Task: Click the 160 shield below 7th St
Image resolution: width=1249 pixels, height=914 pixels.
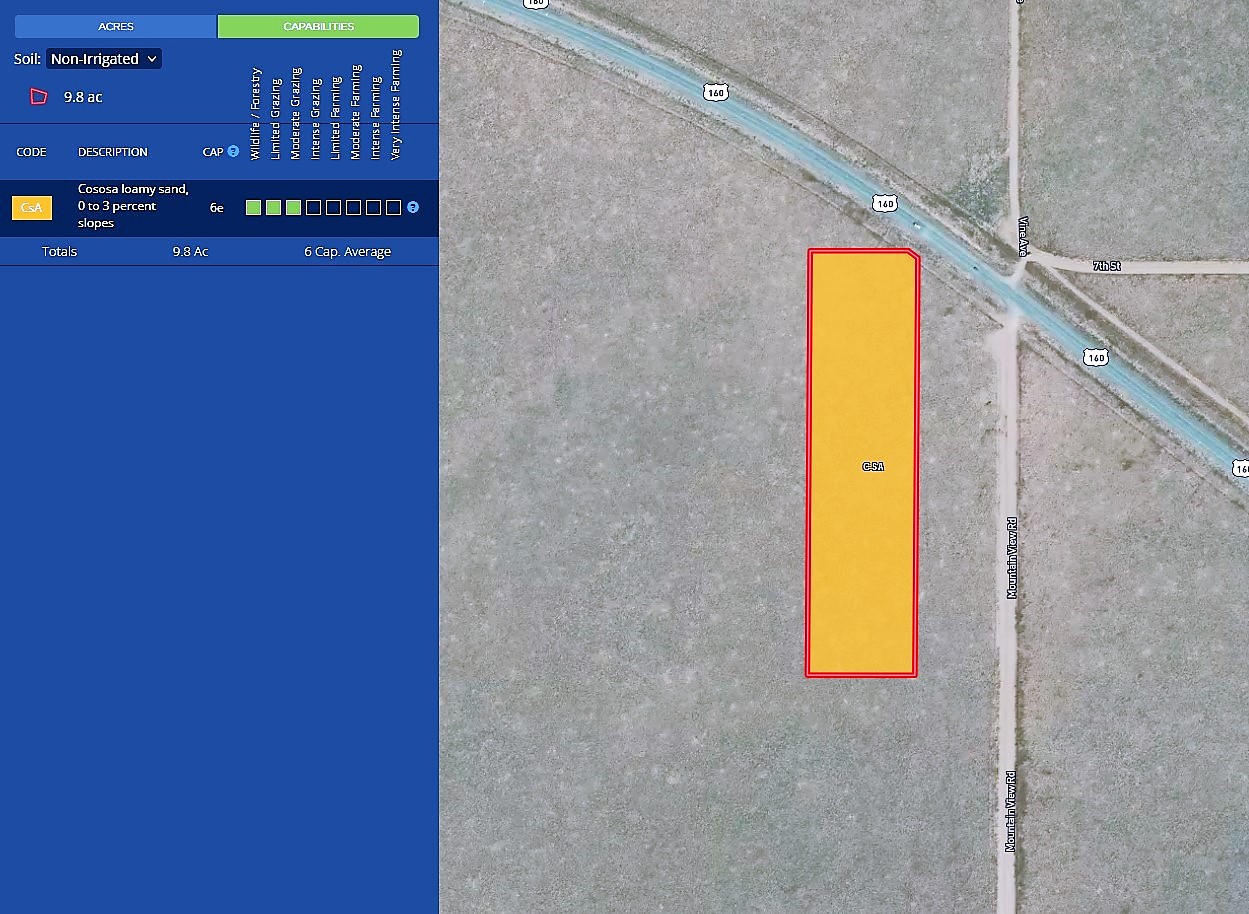Action: click(1096, 357)
